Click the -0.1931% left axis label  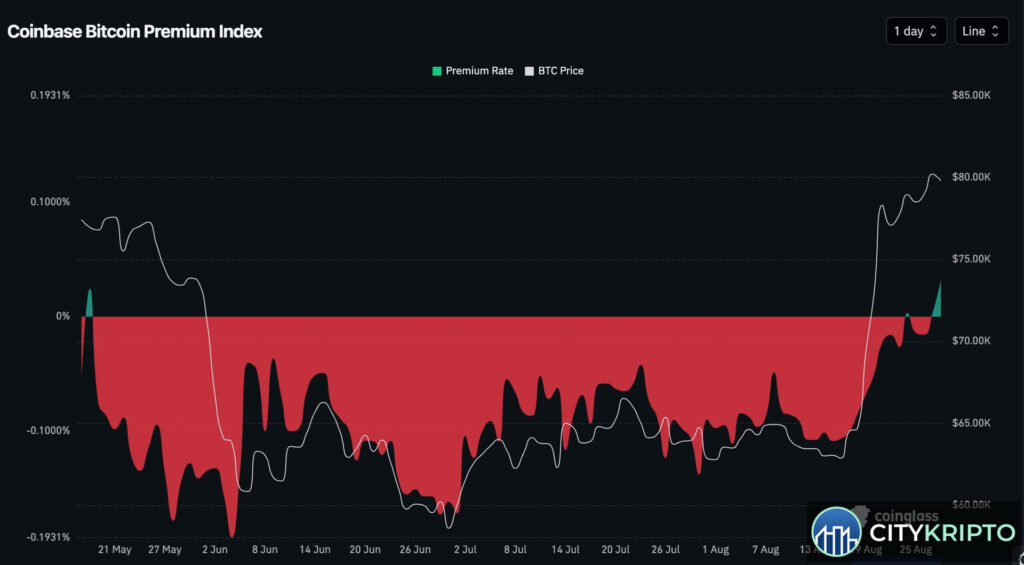[48, 537]
